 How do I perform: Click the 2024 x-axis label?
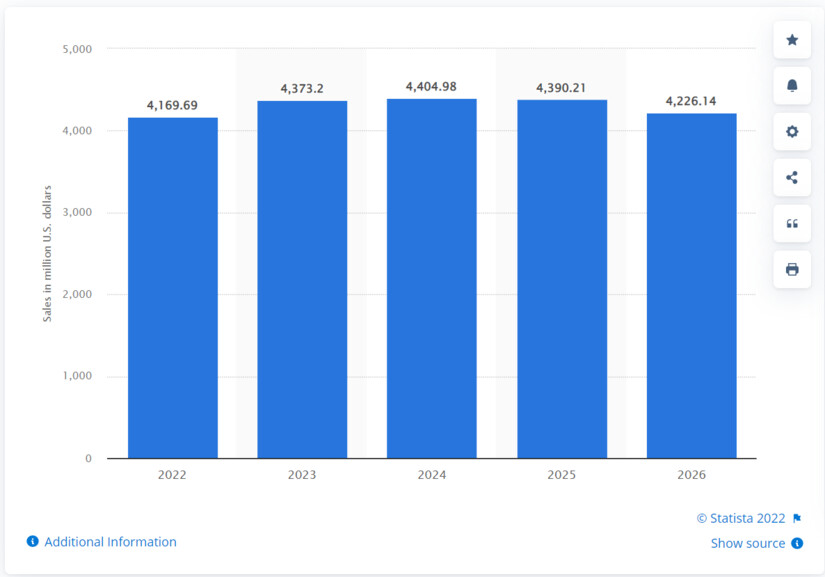pyautogui.click(x=431, y=474)
